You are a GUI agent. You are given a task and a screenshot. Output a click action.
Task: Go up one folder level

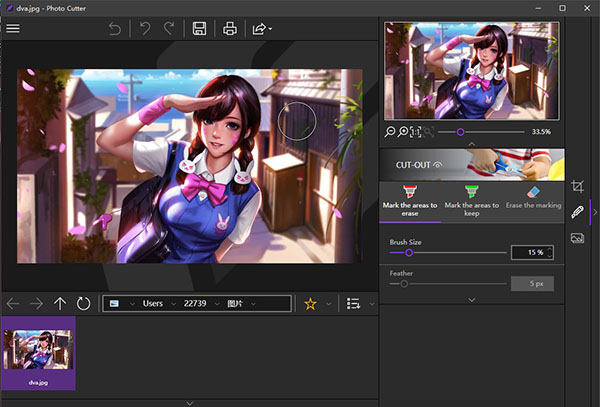60,304
